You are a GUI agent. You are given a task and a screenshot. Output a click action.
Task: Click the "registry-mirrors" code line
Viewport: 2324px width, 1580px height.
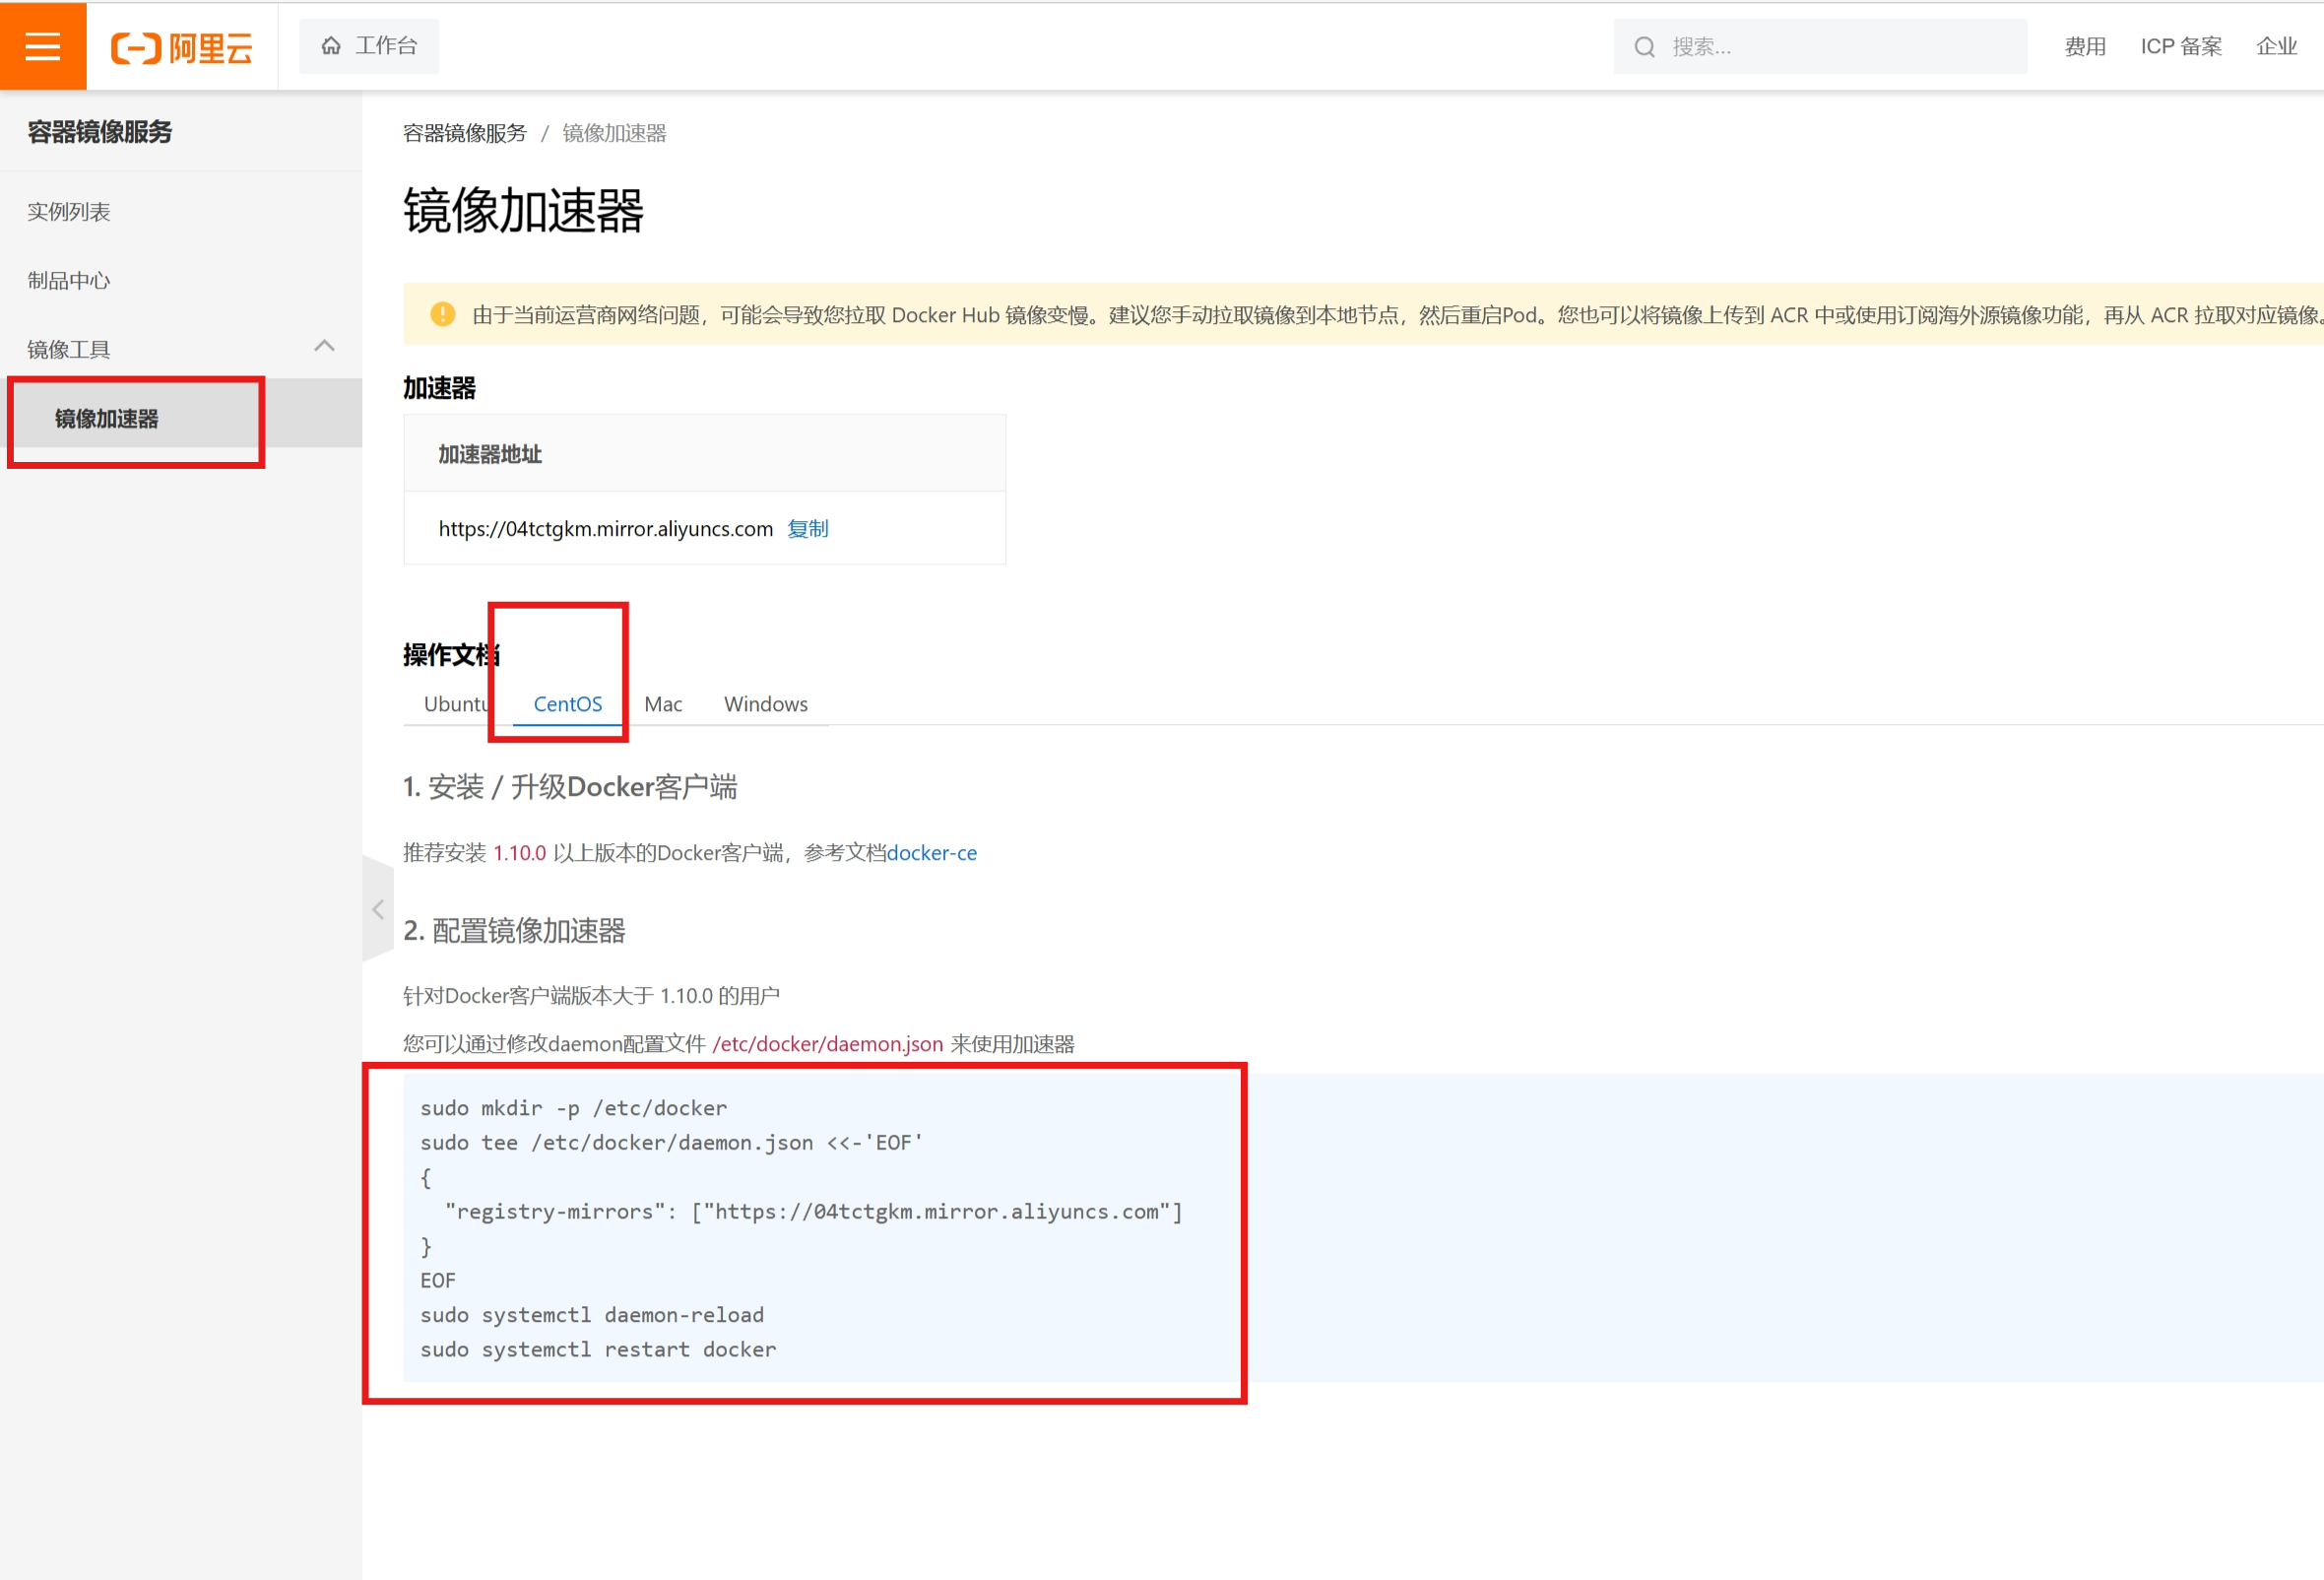[813, 1211]
